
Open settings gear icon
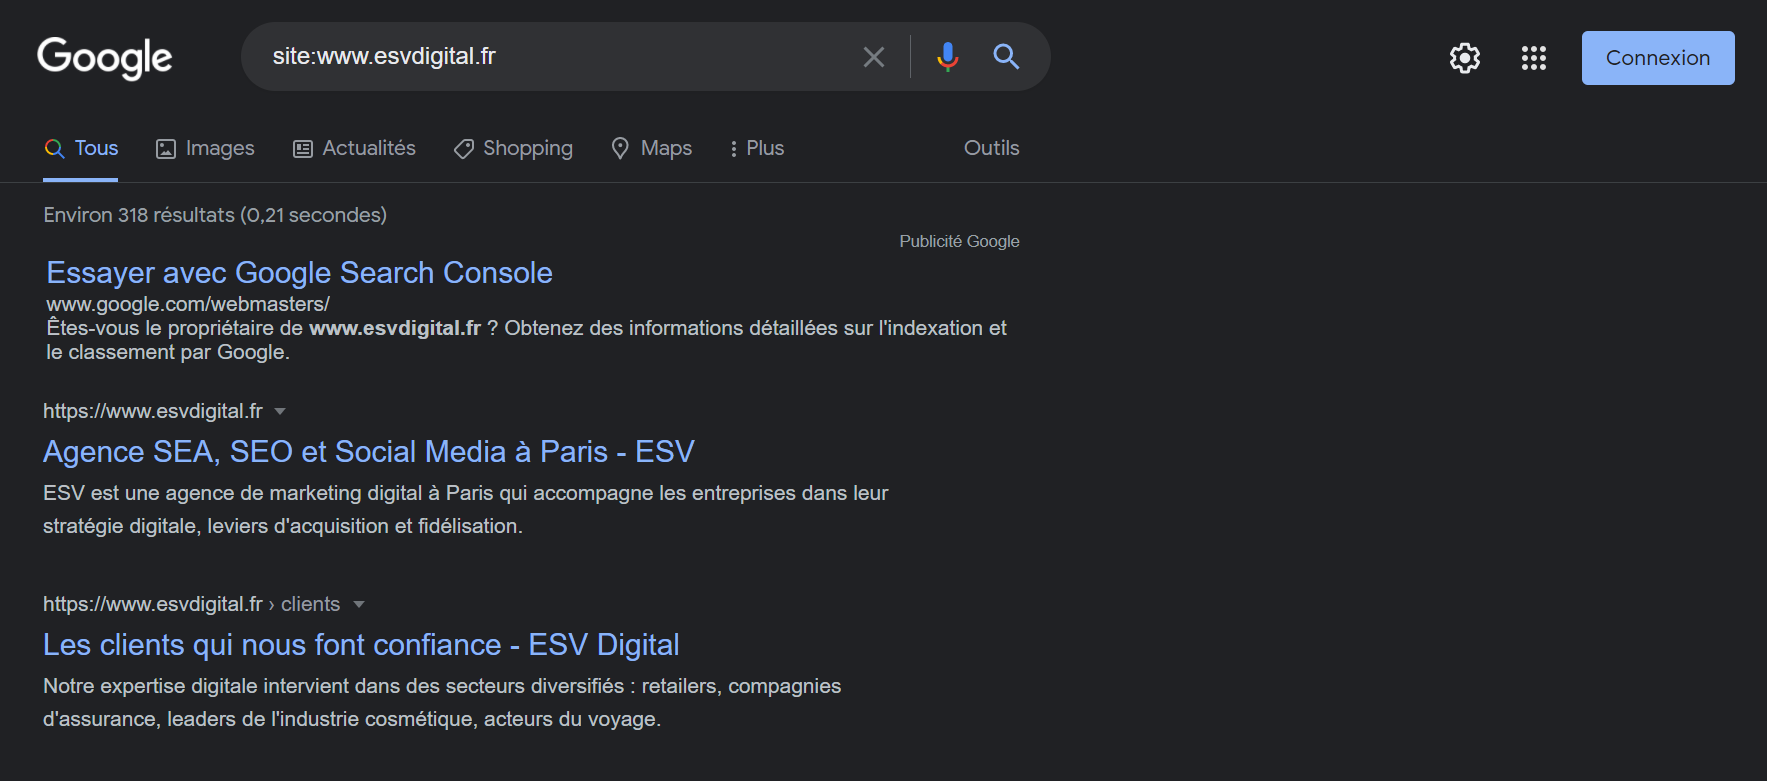[x=1465, y=58]
